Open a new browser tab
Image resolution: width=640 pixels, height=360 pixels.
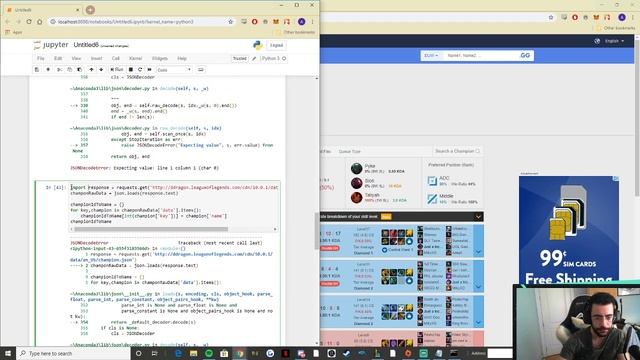click(90, 9)
